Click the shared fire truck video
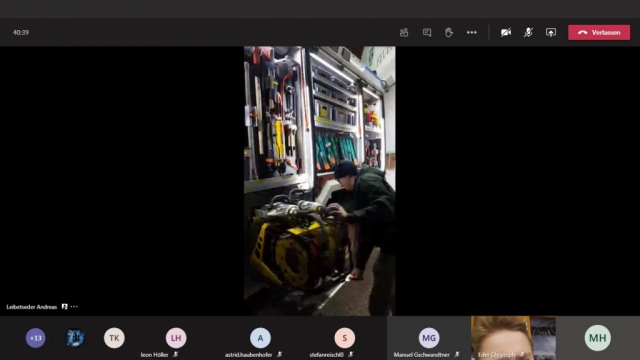 tap(320, 181)
